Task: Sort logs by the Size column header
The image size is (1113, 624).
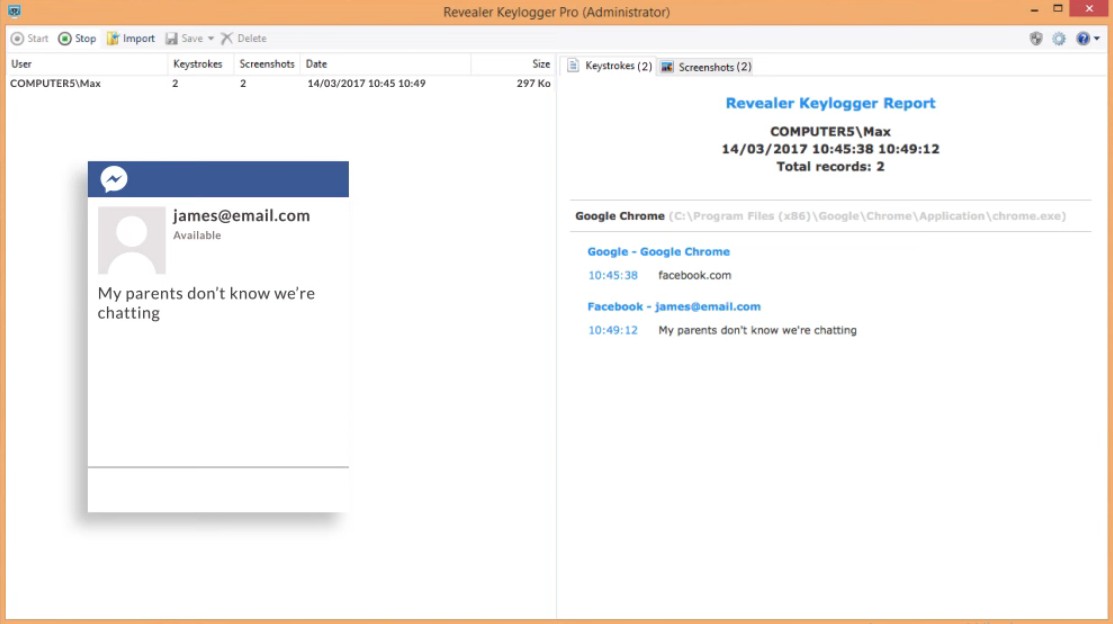Action: click(536, 63)
